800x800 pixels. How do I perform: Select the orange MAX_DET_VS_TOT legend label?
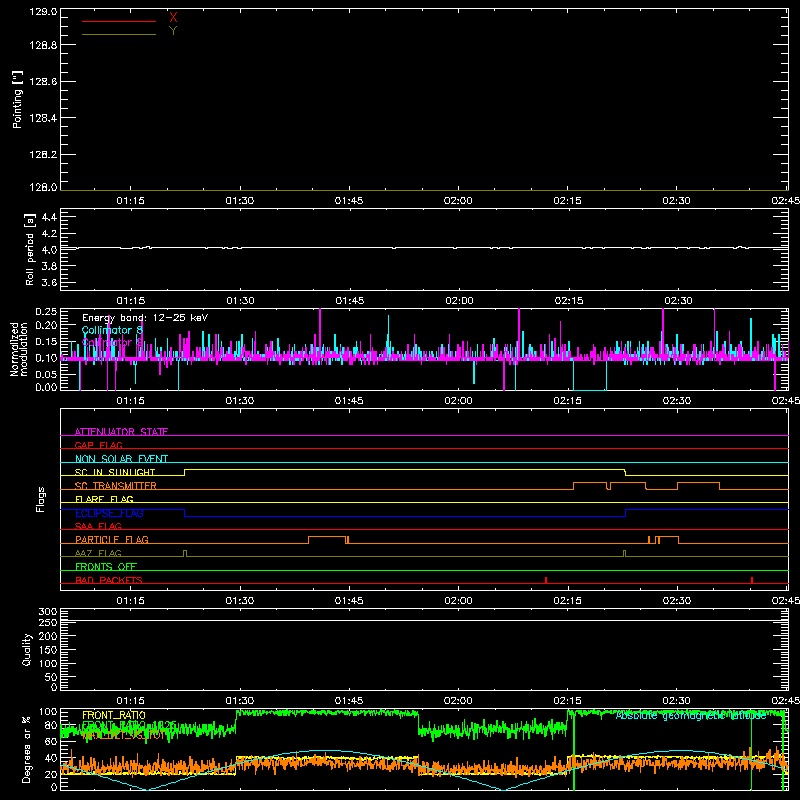pyautogui.click(x=124, y=735)
